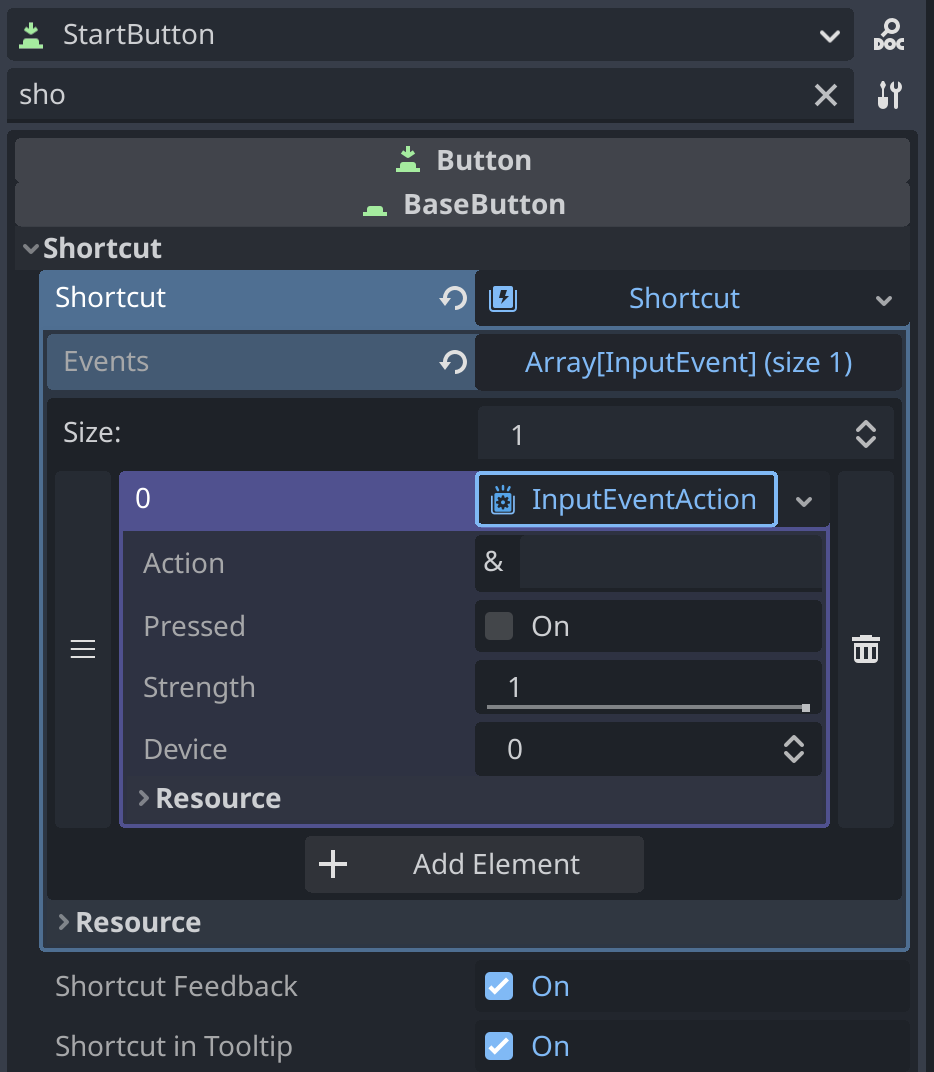Open inspector extra options (sliders icon)
Image resolution: width=934 pixels, height=1072 pixels.
[x=888, y=95]
